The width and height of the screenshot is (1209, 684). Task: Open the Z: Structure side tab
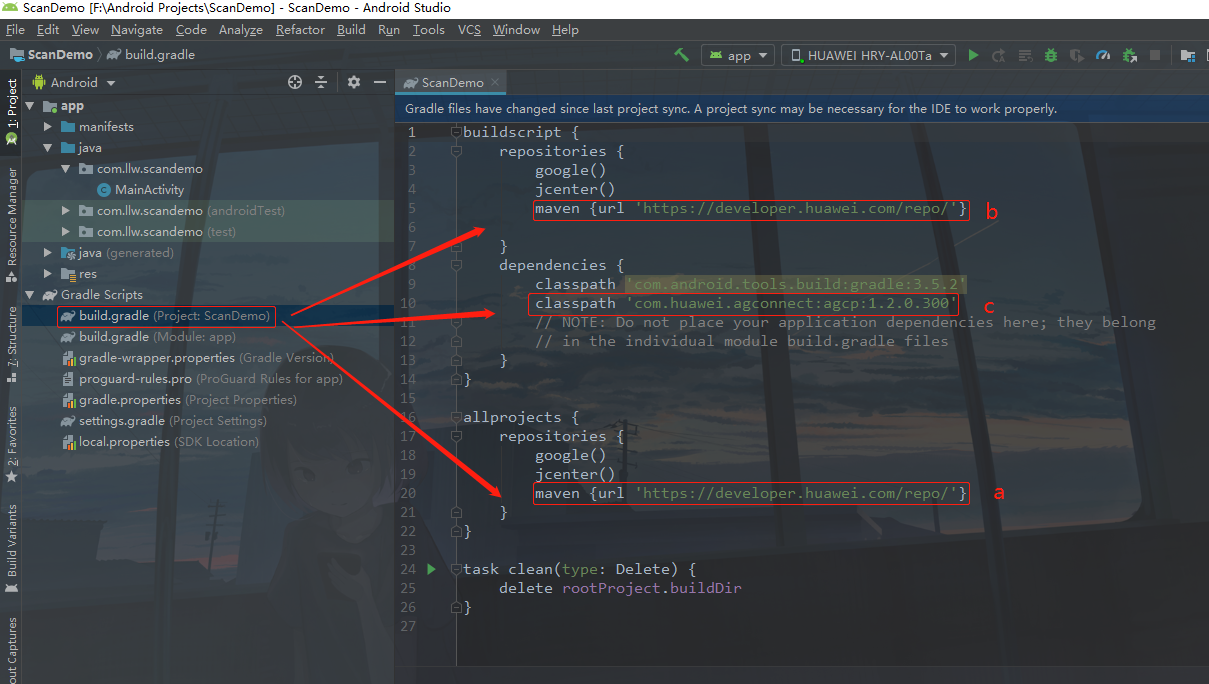[11, 345]
